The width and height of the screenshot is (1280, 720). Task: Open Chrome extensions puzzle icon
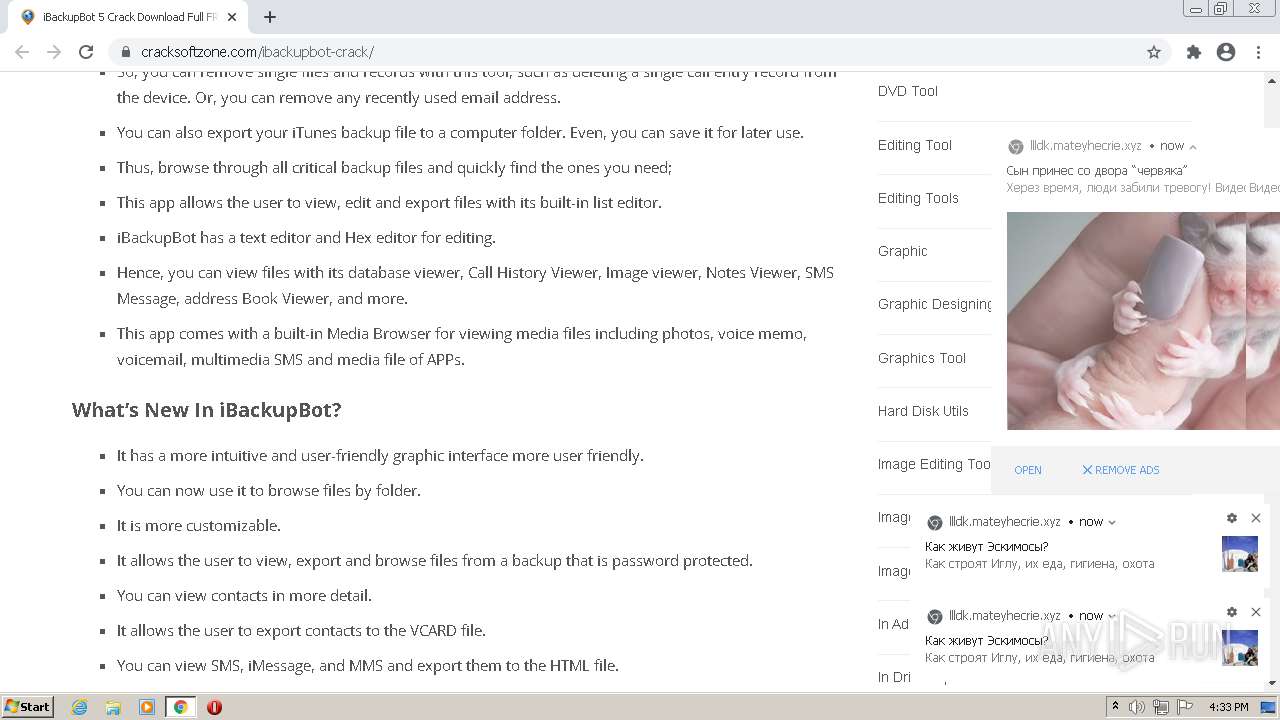point(1194,52)
